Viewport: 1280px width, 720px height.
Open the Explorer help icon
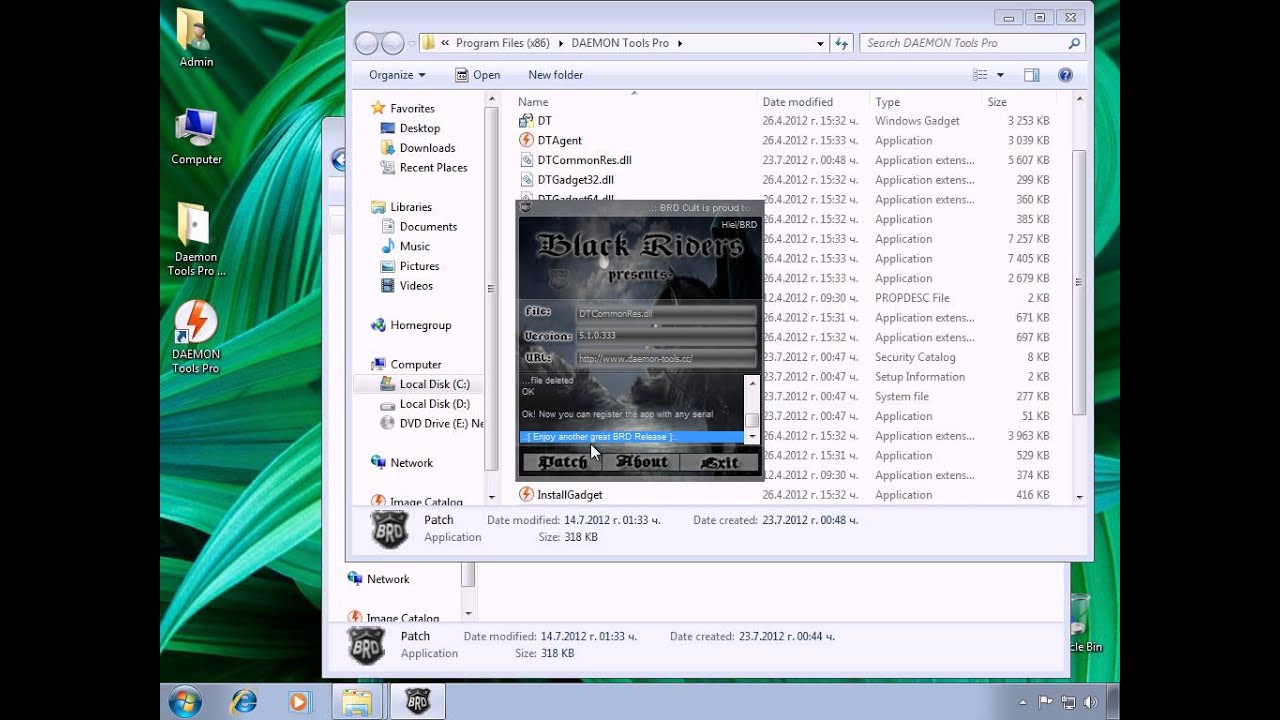point(1065,75)
